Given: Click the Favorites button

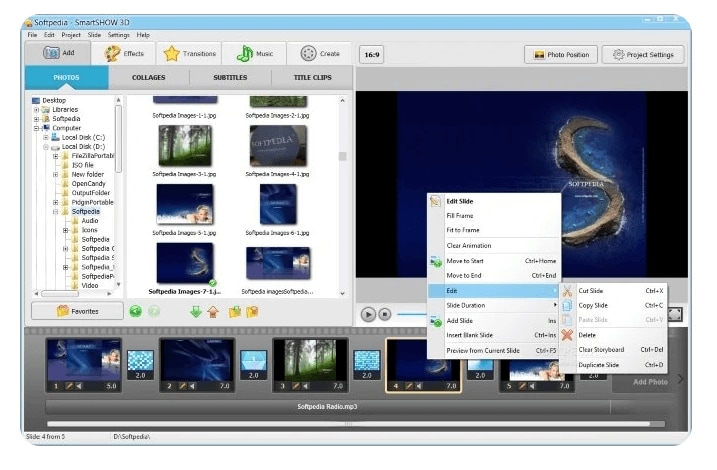Looking at the screenshot, I should [77, 311].
